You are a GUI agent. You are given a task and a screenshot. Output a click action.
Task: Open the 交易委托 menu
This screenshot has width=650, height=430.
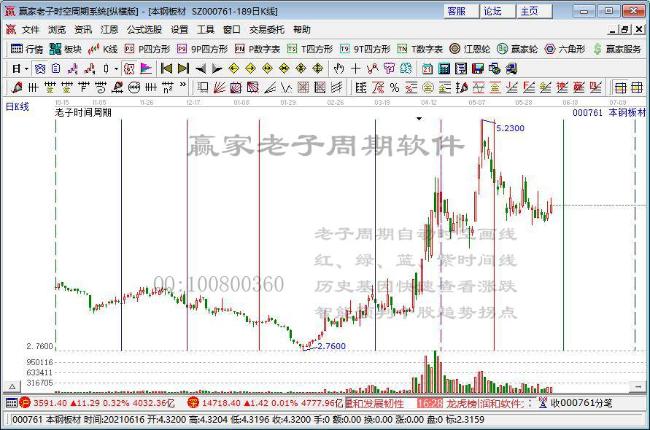coord(267,30)
